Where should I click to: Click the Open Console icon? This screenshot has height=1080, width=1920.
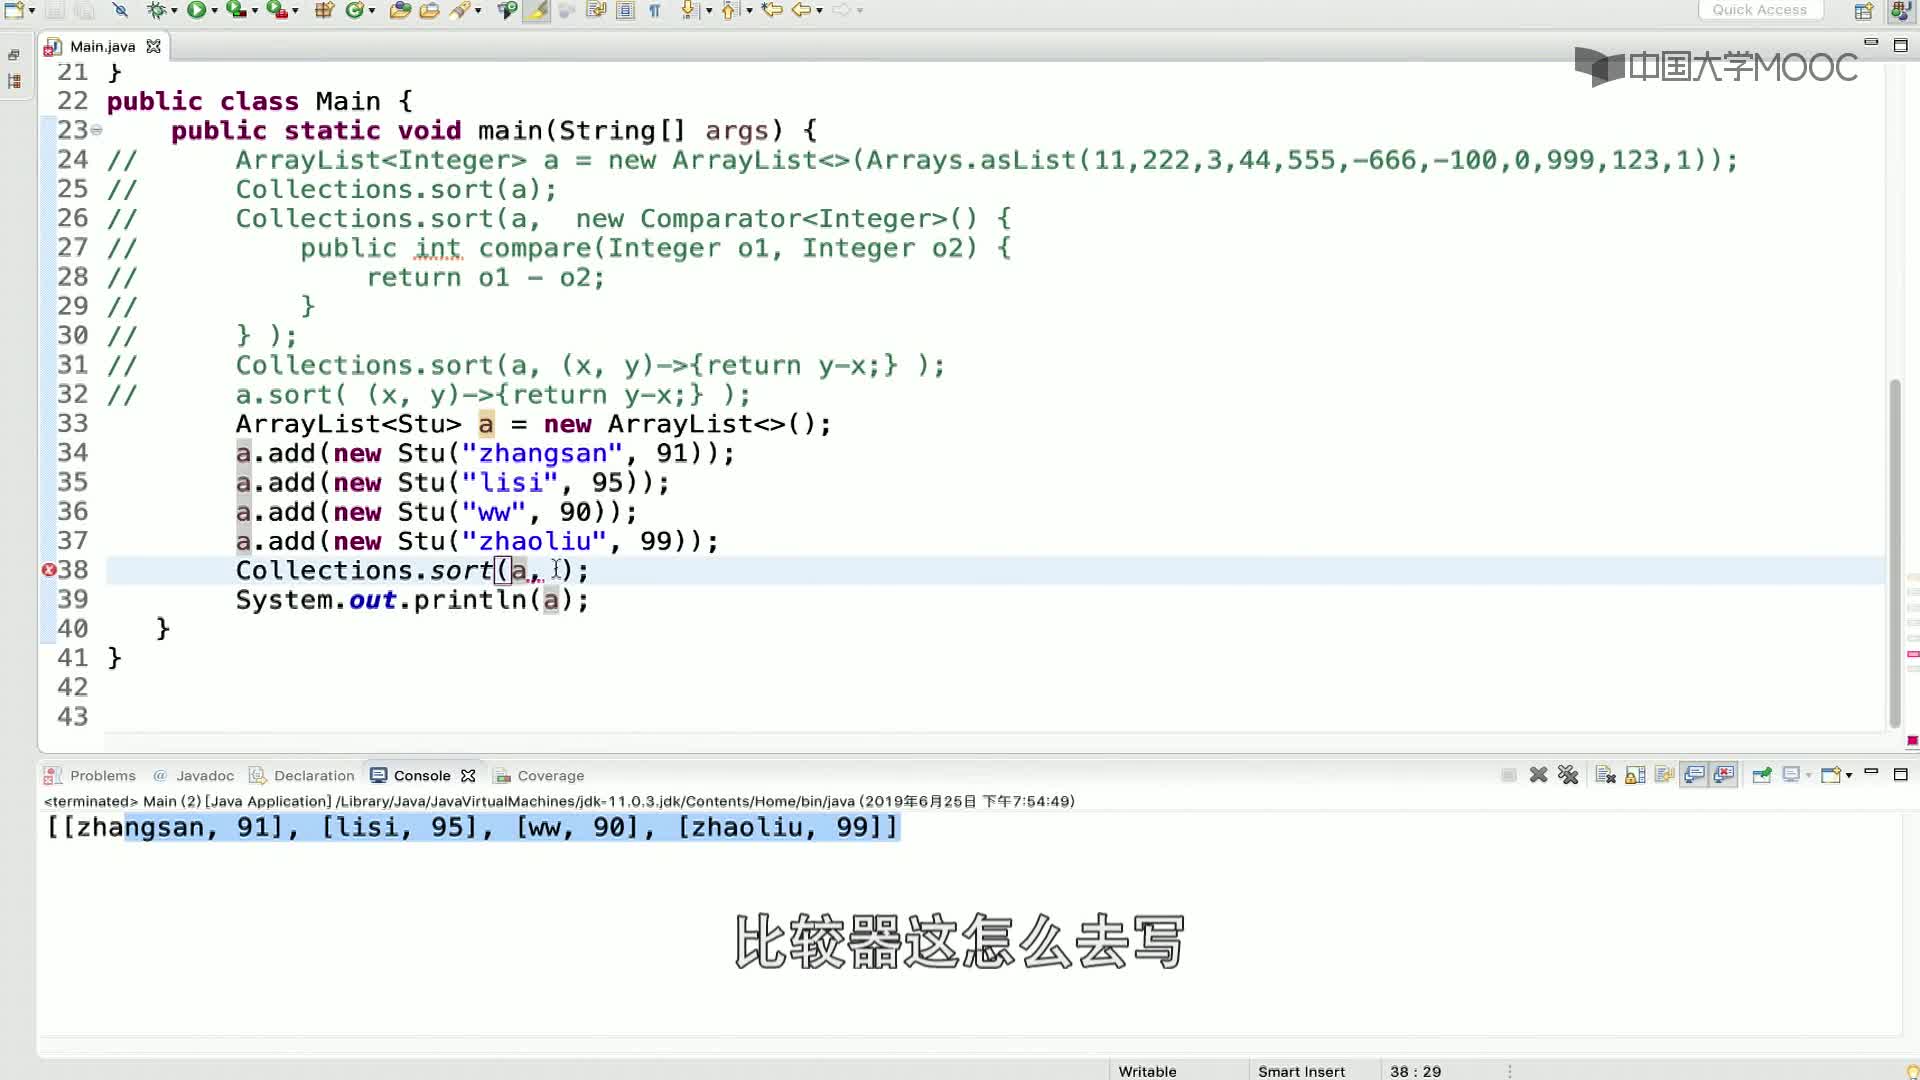1830,775
